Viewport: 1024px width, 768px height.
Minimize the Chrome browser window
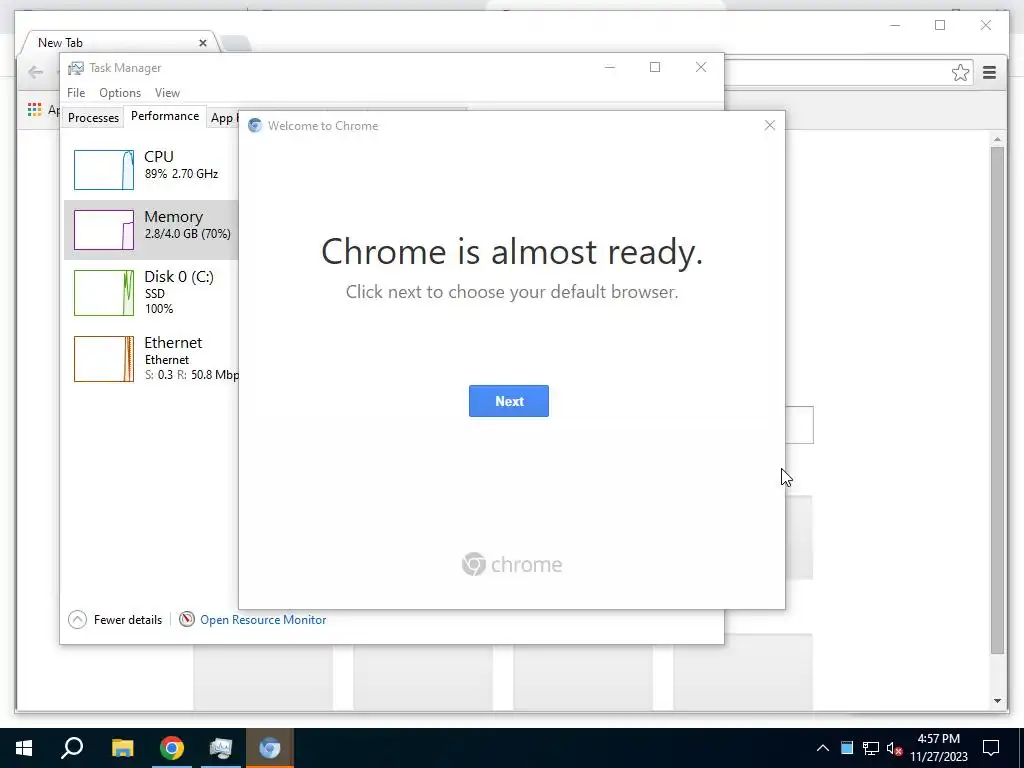click(895, 25)
